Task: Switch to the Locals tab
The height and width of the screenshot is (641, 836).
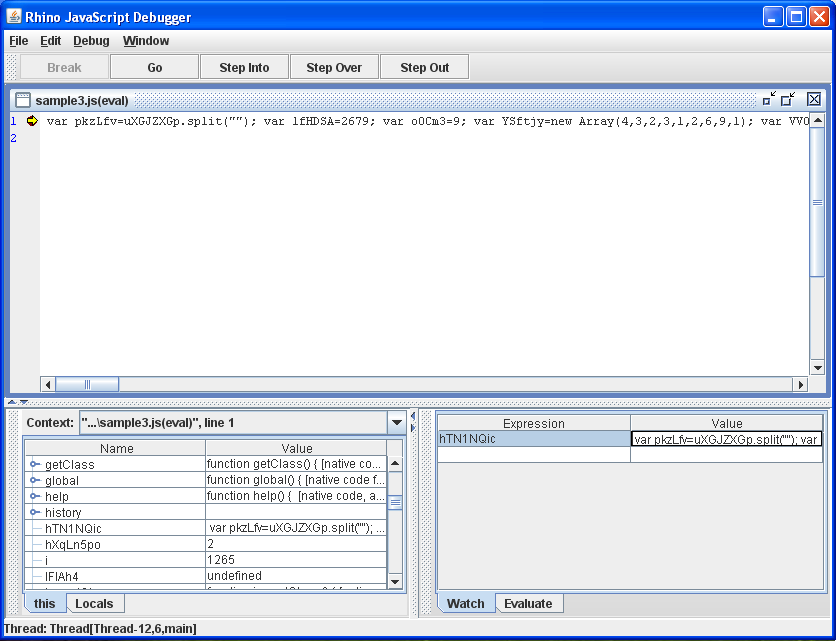Action: coord(94,603)
